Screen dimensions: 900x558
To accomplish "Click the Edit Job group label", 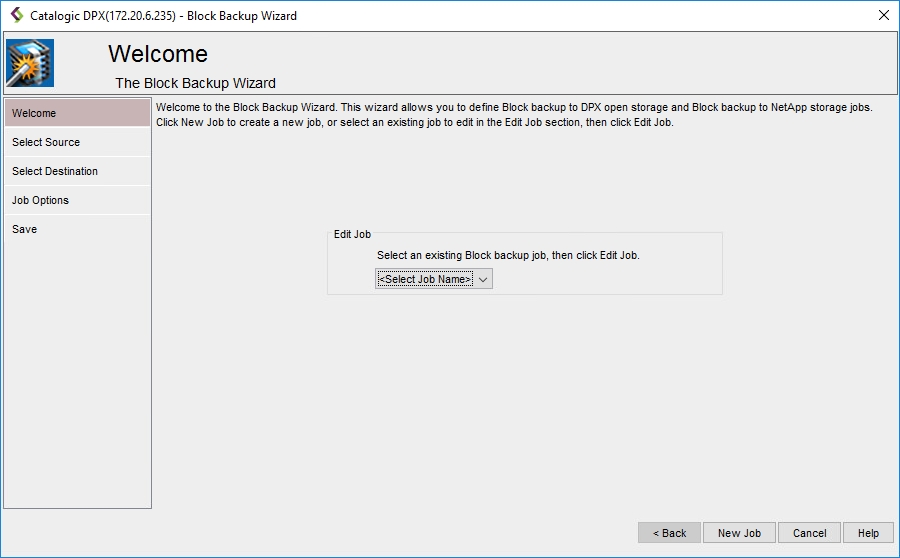I will click(352, 234).
